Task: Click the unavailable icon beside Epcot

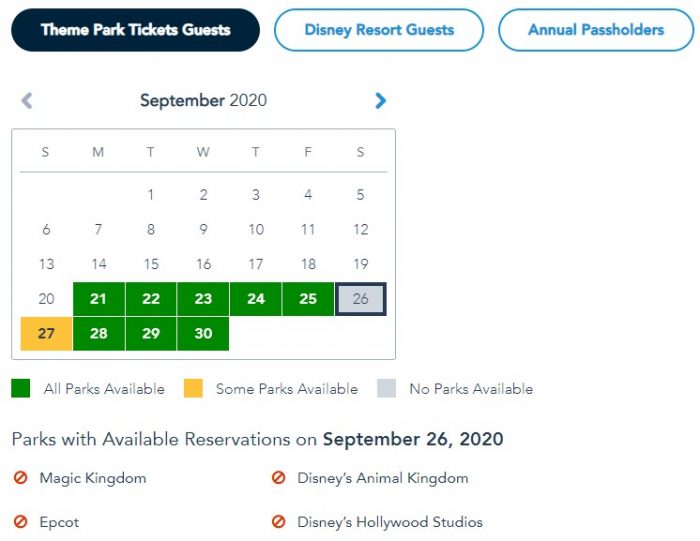Action: coord(20,522)
